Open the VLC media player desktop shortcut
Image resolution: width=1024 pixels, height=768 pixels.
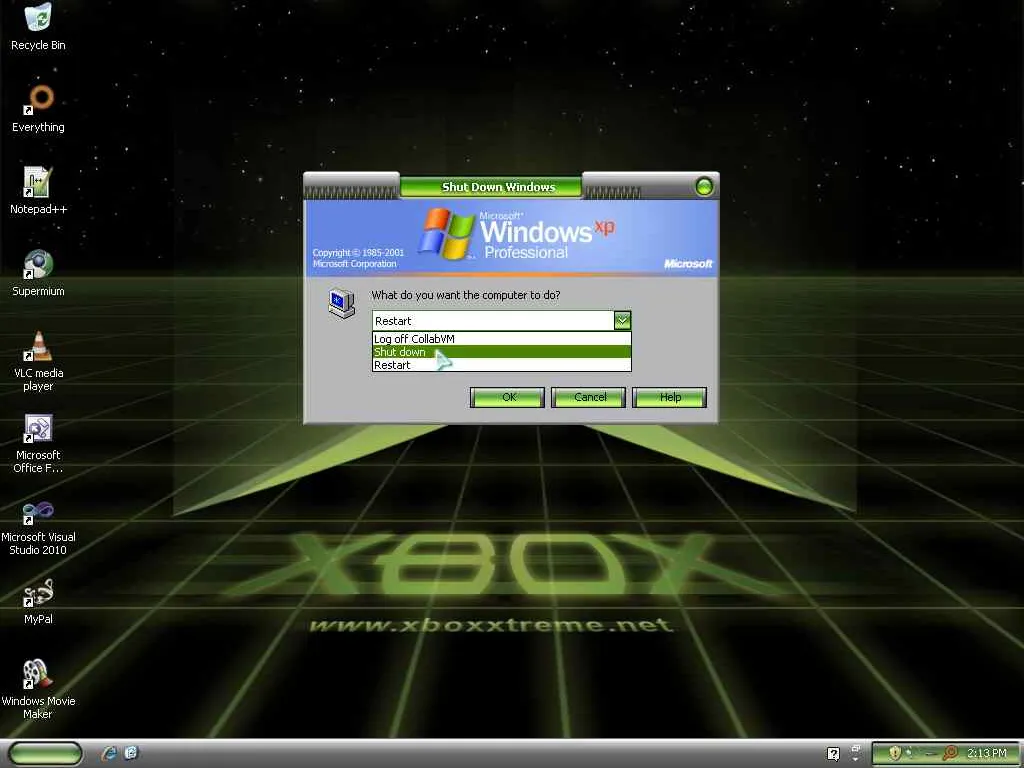click(x=38, y=361)
